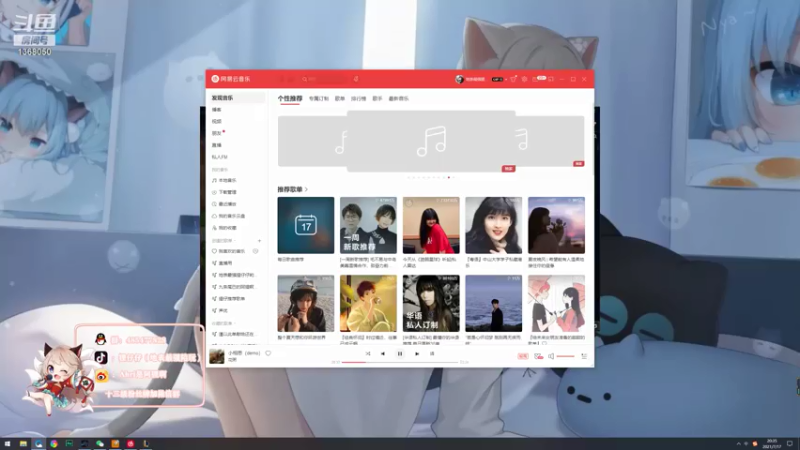
Task: Click the center banner carousel image
Action: pyautogui.click(x=431, y=141)
